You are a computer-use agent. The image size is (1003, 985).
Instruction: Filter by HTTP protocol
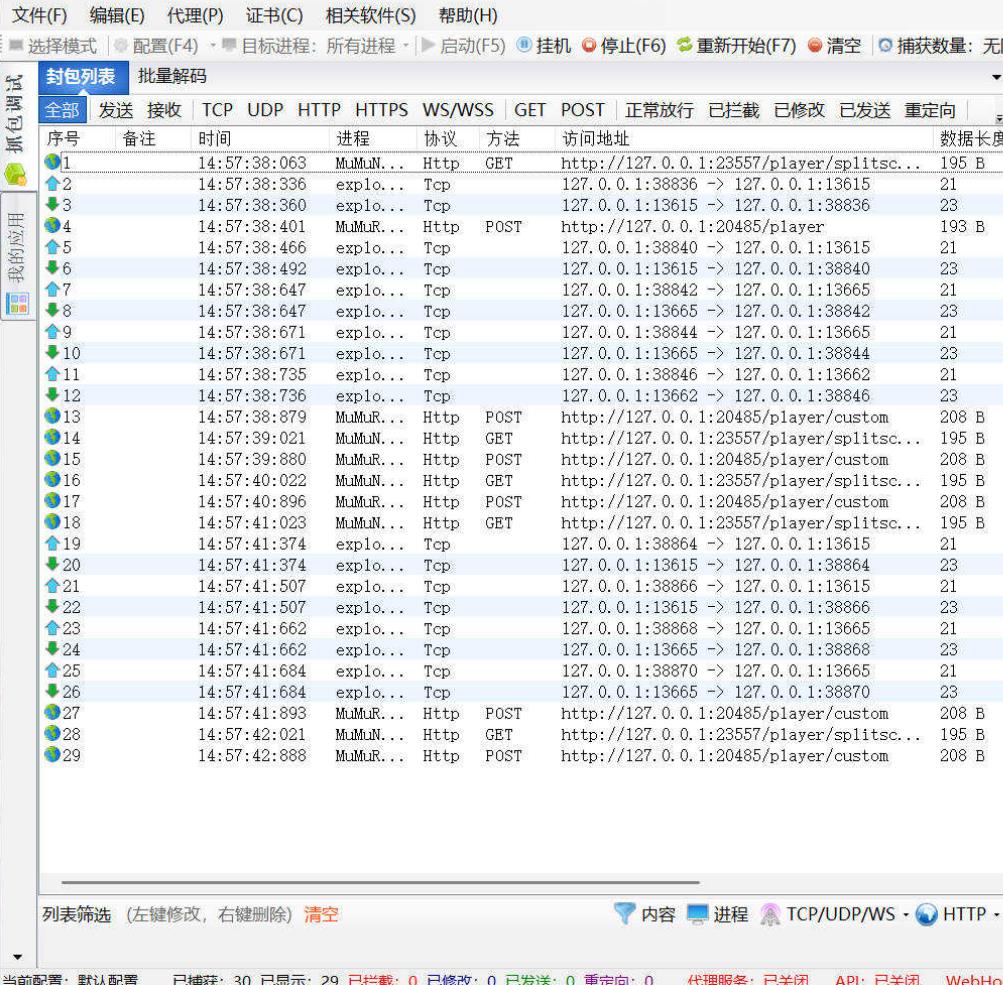pyautogui.click(x=319, y=110)
